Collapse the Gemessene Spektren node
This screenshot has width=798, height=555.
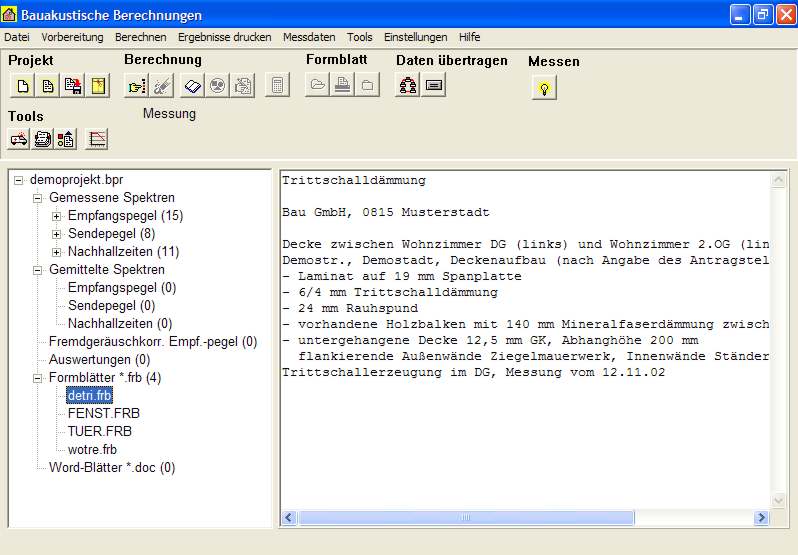click(38, 198)
